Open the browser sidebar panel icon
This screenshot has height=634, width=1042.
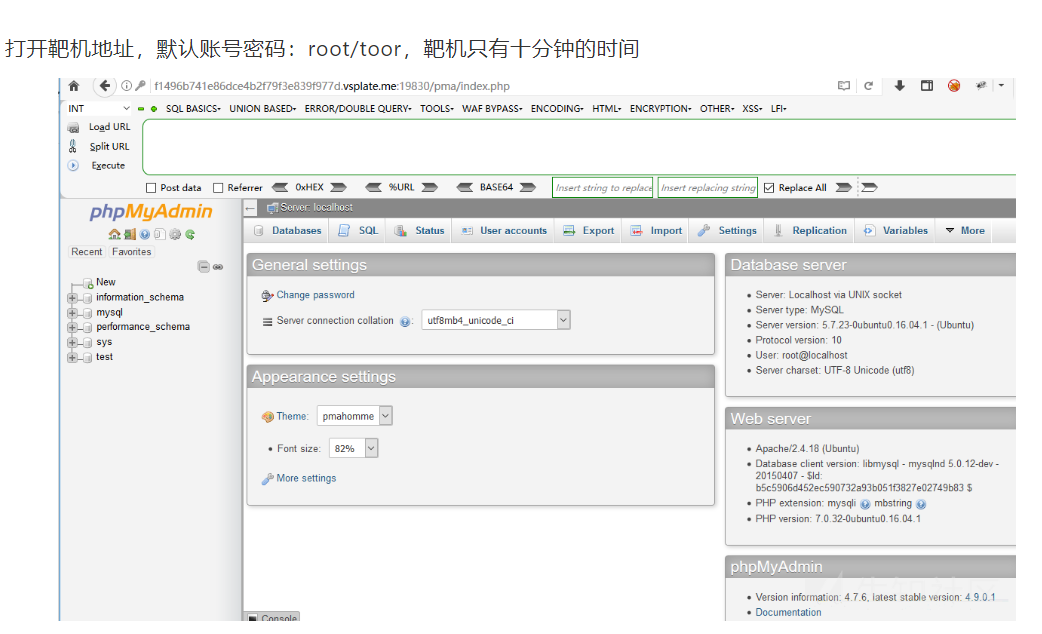pos(927,86)
